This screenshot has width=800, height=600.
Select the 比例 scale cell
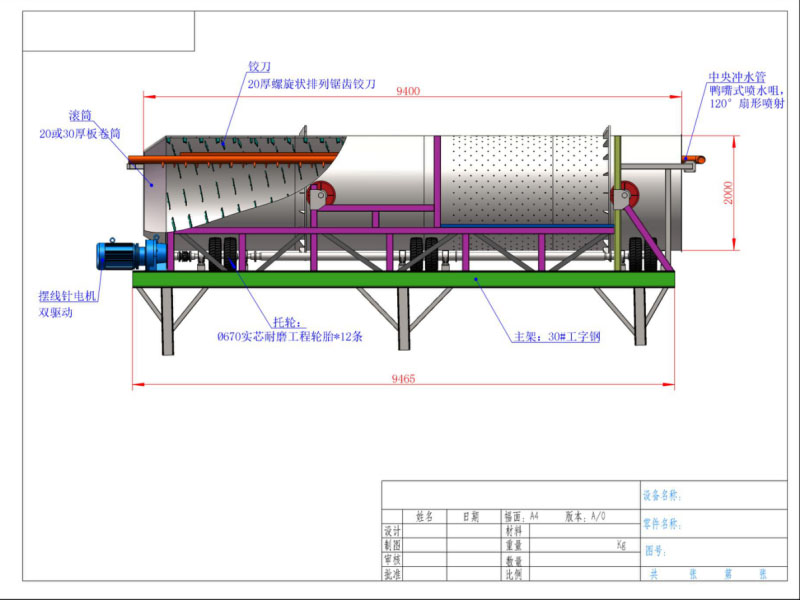(x=514, y=574)
